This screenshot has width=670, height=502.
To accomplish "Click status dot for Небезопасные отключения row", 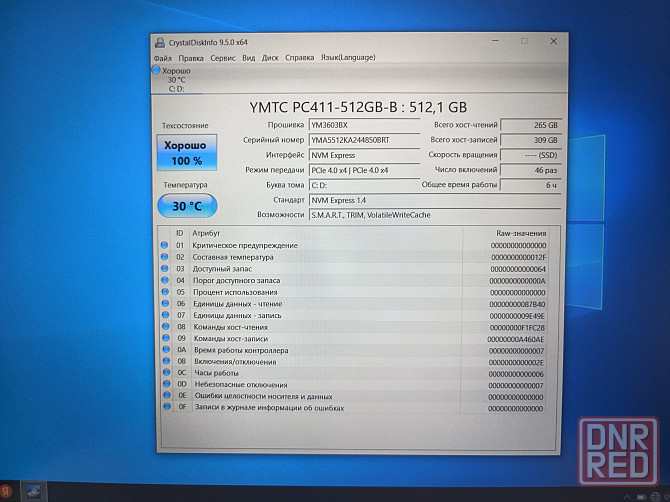I will pos(167,384).
